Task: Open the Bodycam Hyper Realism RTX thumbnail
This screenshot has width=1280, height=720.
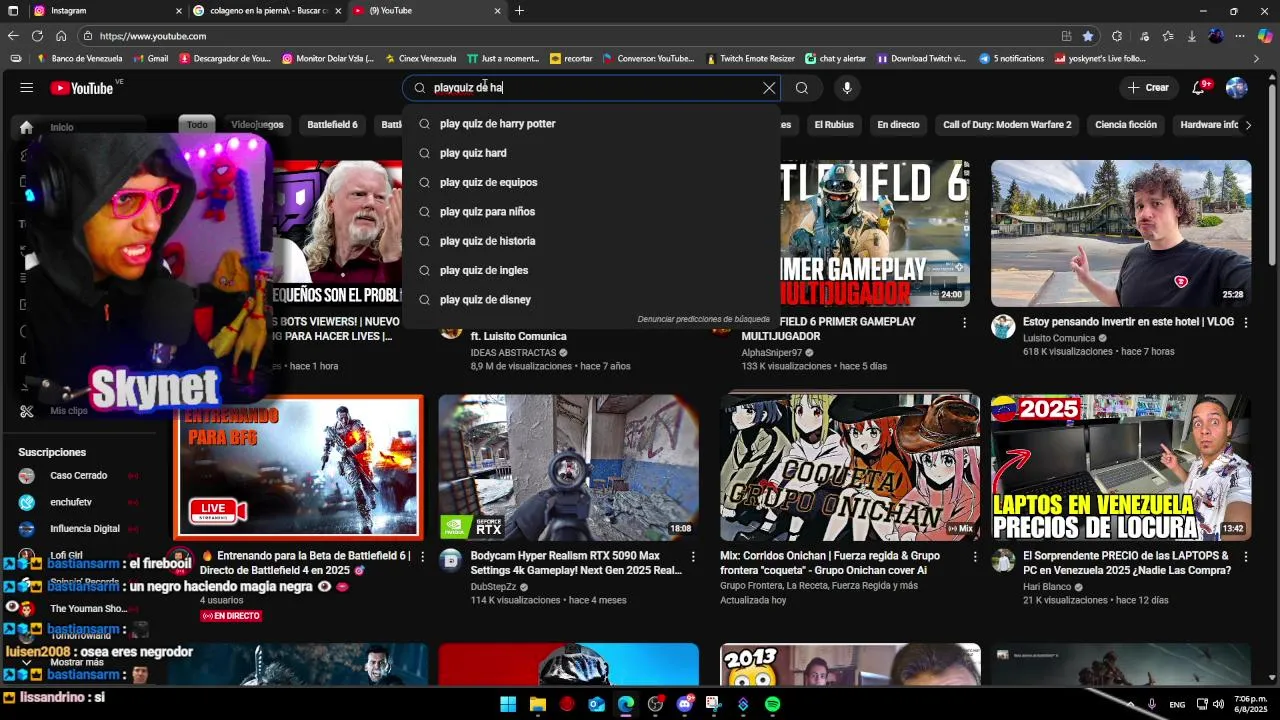Action: (x=568, y=468)
